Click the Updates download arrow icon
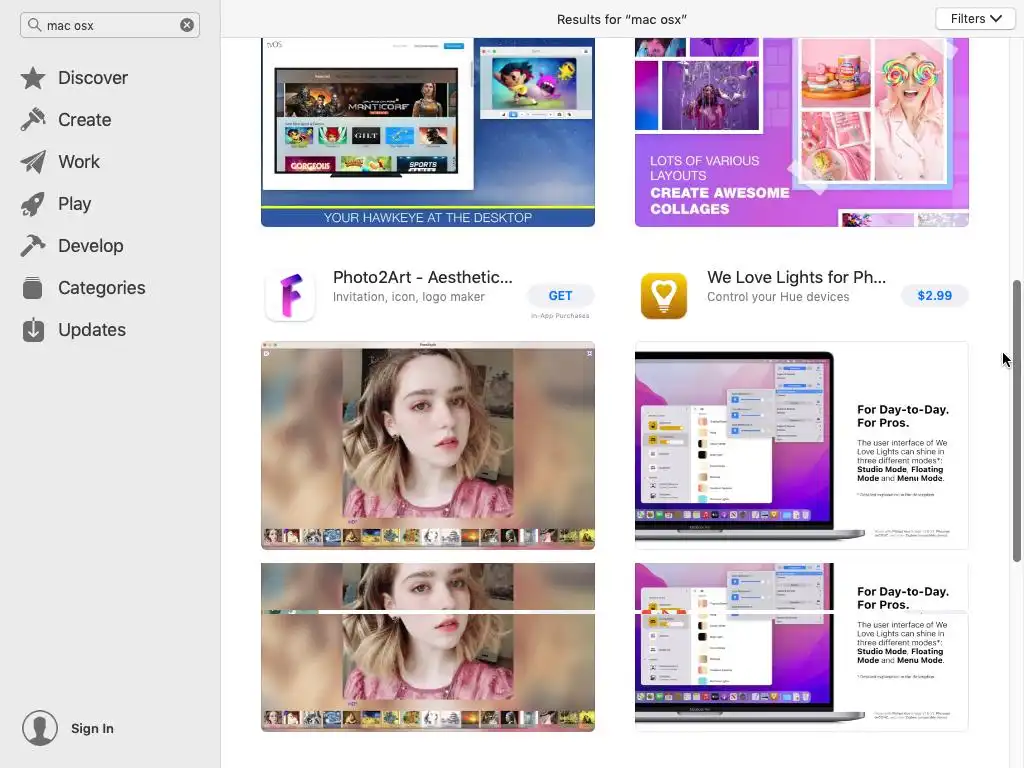This screenshot has height=768, width=1024. [33, 330]
